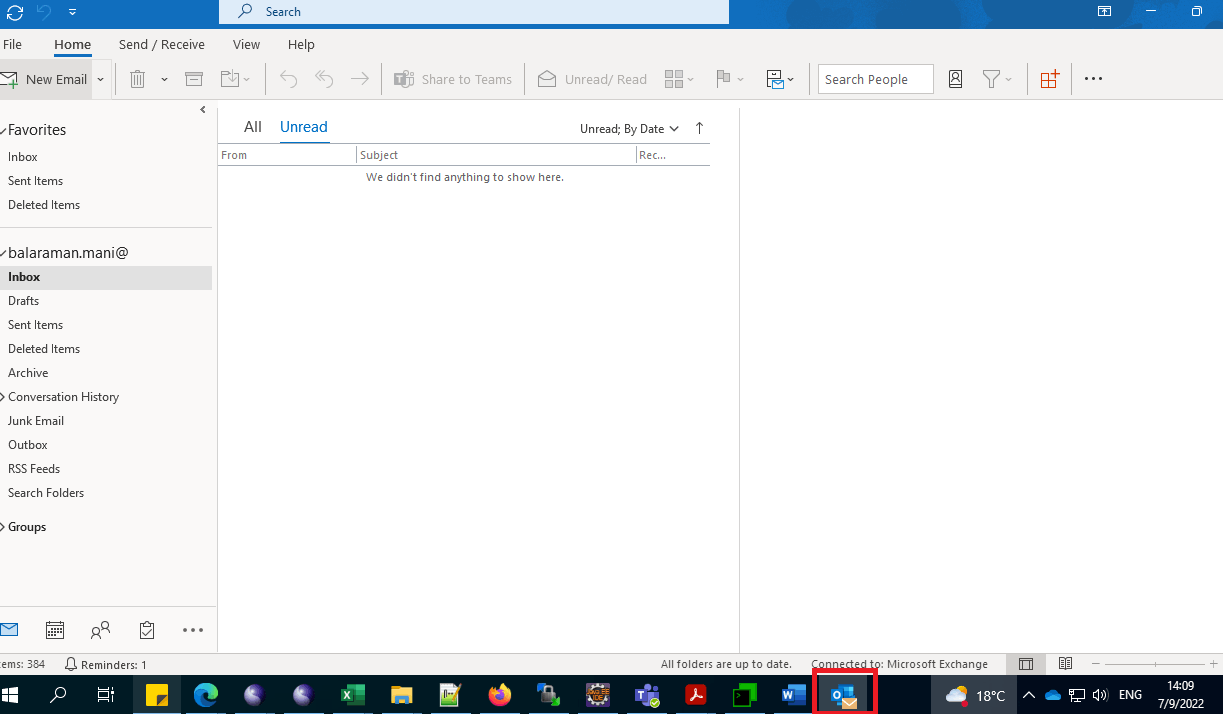The width and height of the screenshot is (1223, 714).
Task: Switch to the Calendar navigation icon
Action: coord(55,630)
